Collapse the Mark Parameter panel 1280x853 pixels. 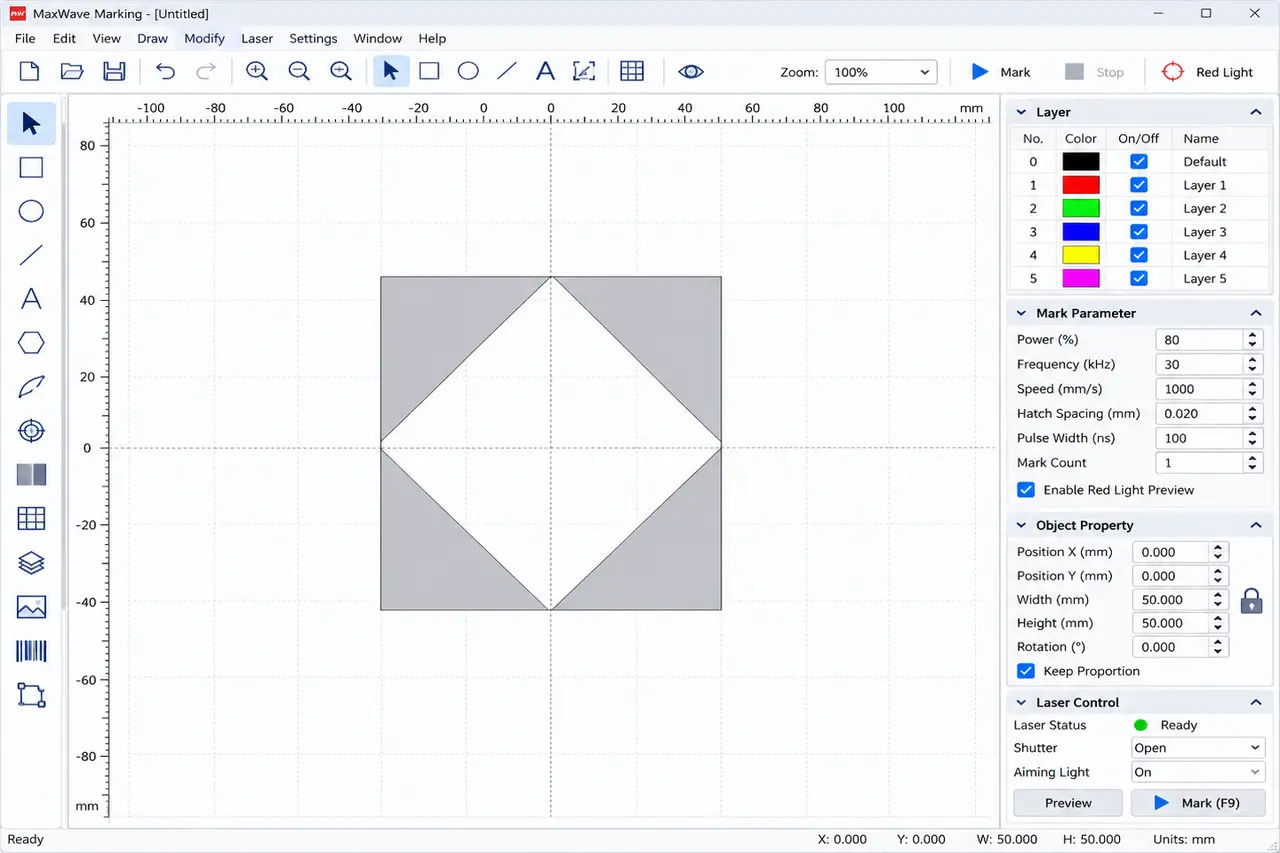[1256, 313]
